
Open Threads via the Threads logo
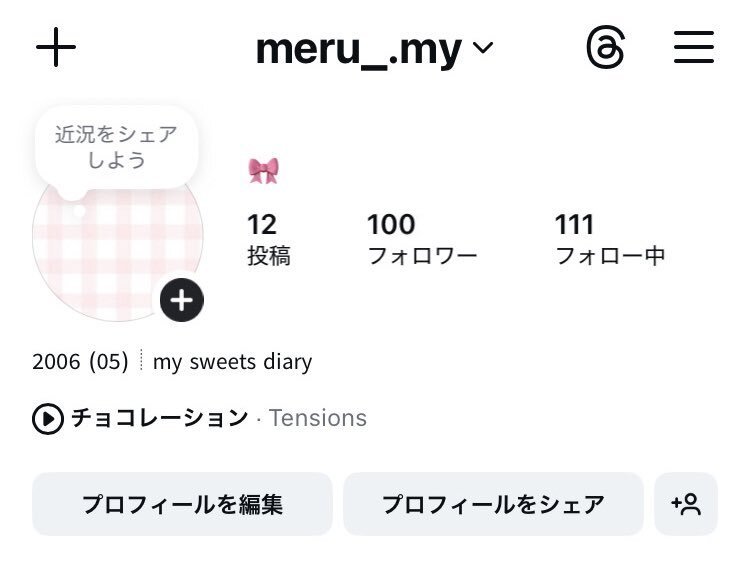606,48
